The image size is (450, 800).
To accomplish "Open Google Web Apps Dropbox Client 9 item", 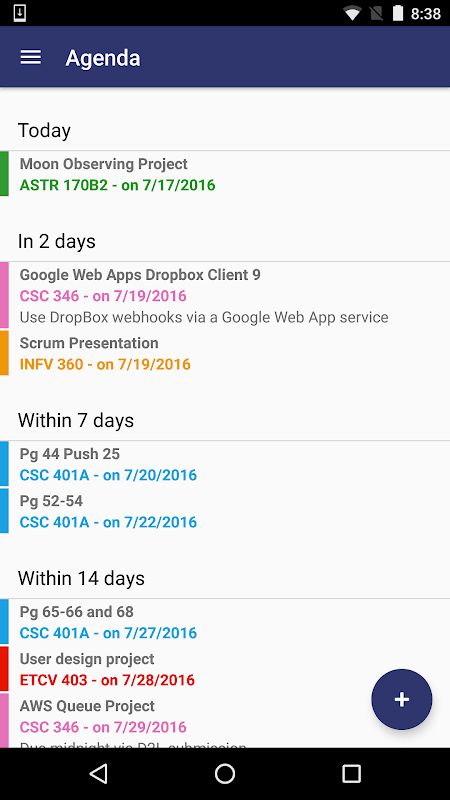I will point(225,295).
